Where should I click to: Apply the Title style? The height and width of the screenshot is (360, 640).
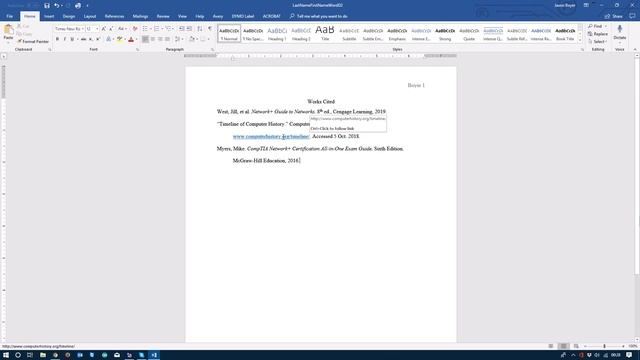325,33
